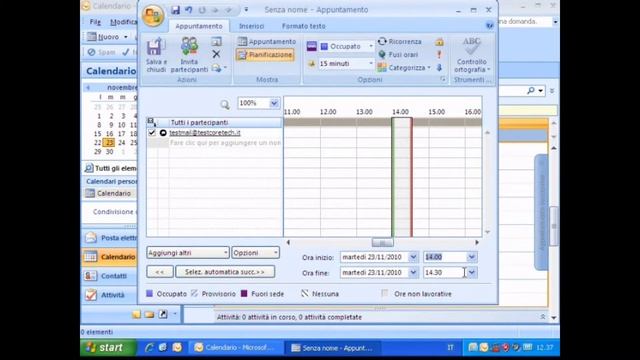Viewport: 640px width, 360px height.
Task: Open Ora inizio time dropdown arrow
Action: click(x=472, y=257)
